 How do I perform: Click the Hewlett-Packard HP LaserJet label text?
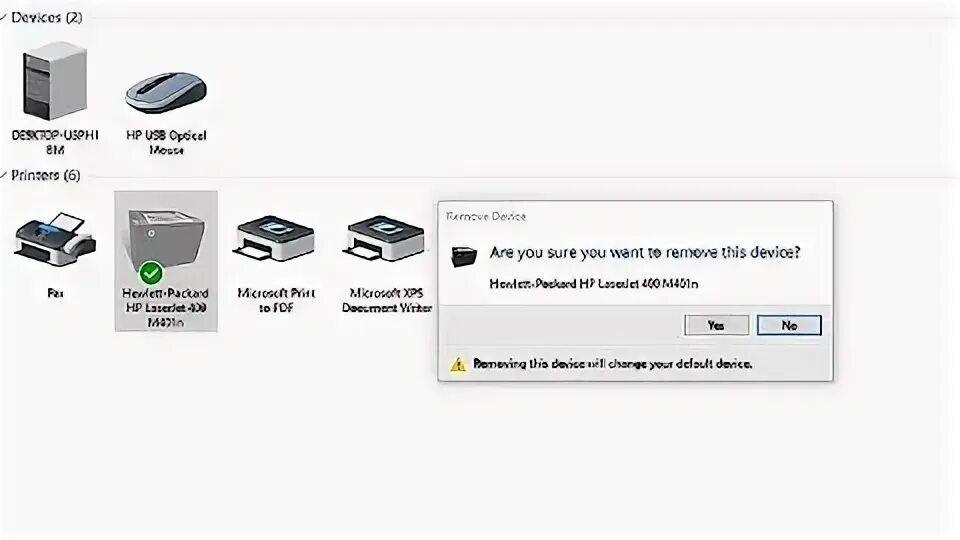point(165,307)
